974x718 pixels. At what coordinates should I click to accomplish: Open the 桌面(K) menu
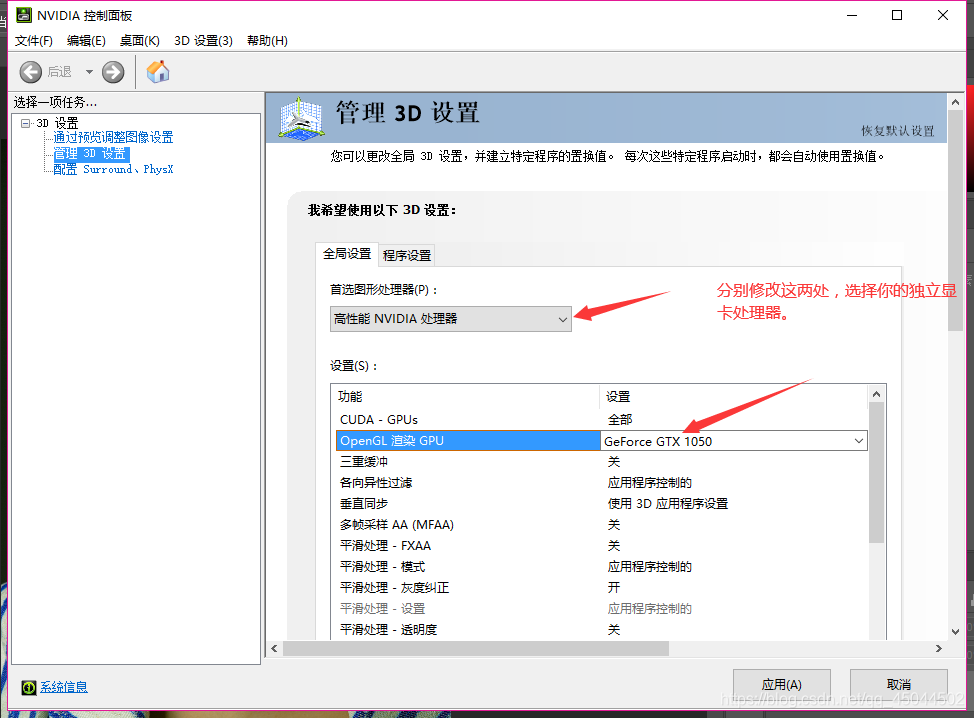[140, 41]
